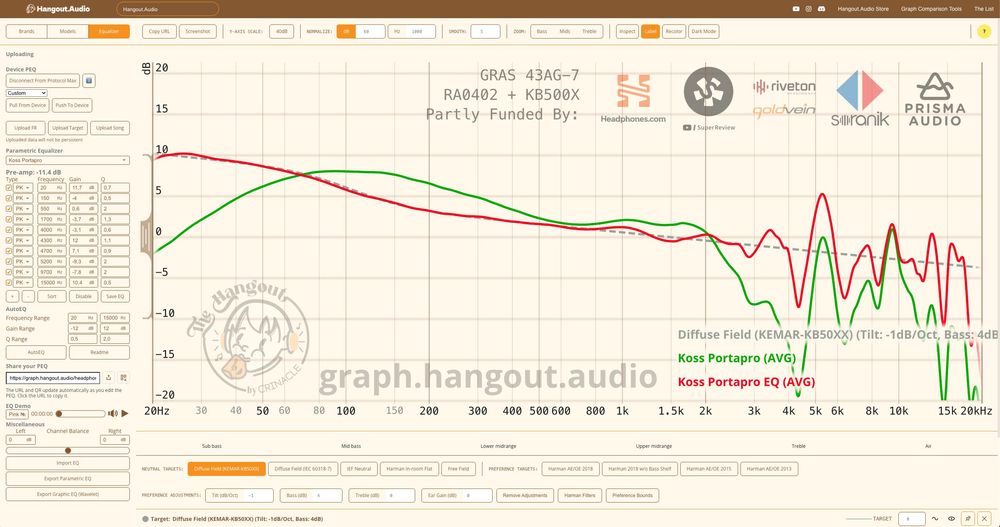Open the PK type dropdown for the 550 Hz band
Image resolution: width=1000 pixels, height=527 pixels.
[x=23, y=209]
